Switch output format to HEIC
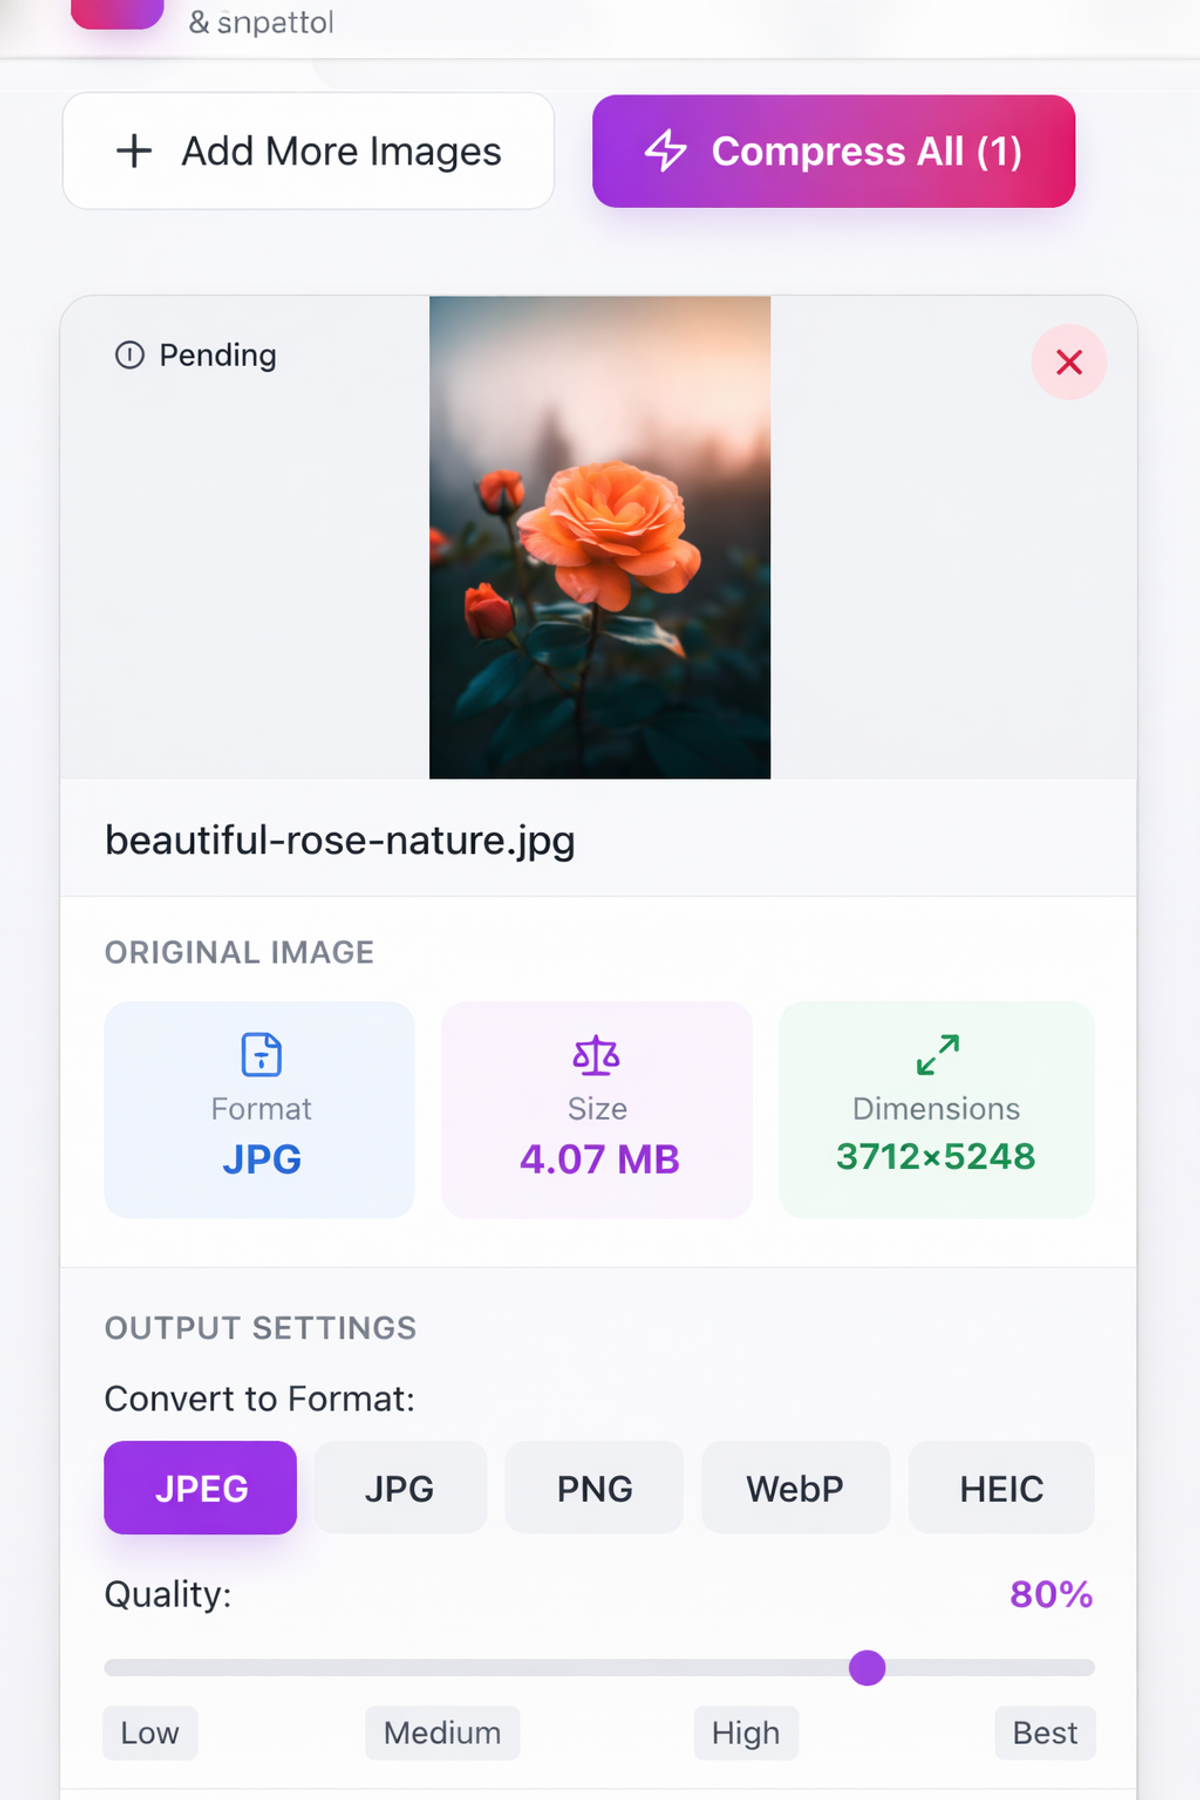 point(1001,1488)
